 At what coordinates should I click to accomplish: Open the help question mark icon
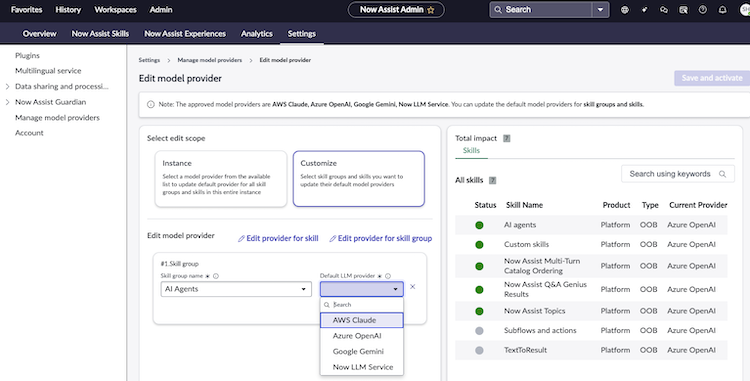point(703,10)
